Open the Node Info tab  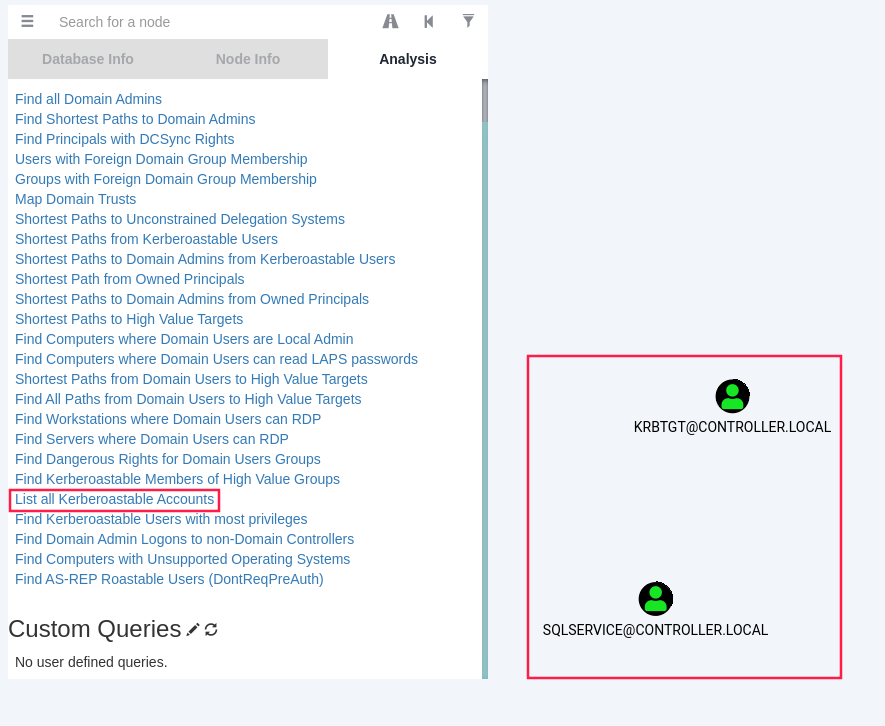(x=248, y=59)
